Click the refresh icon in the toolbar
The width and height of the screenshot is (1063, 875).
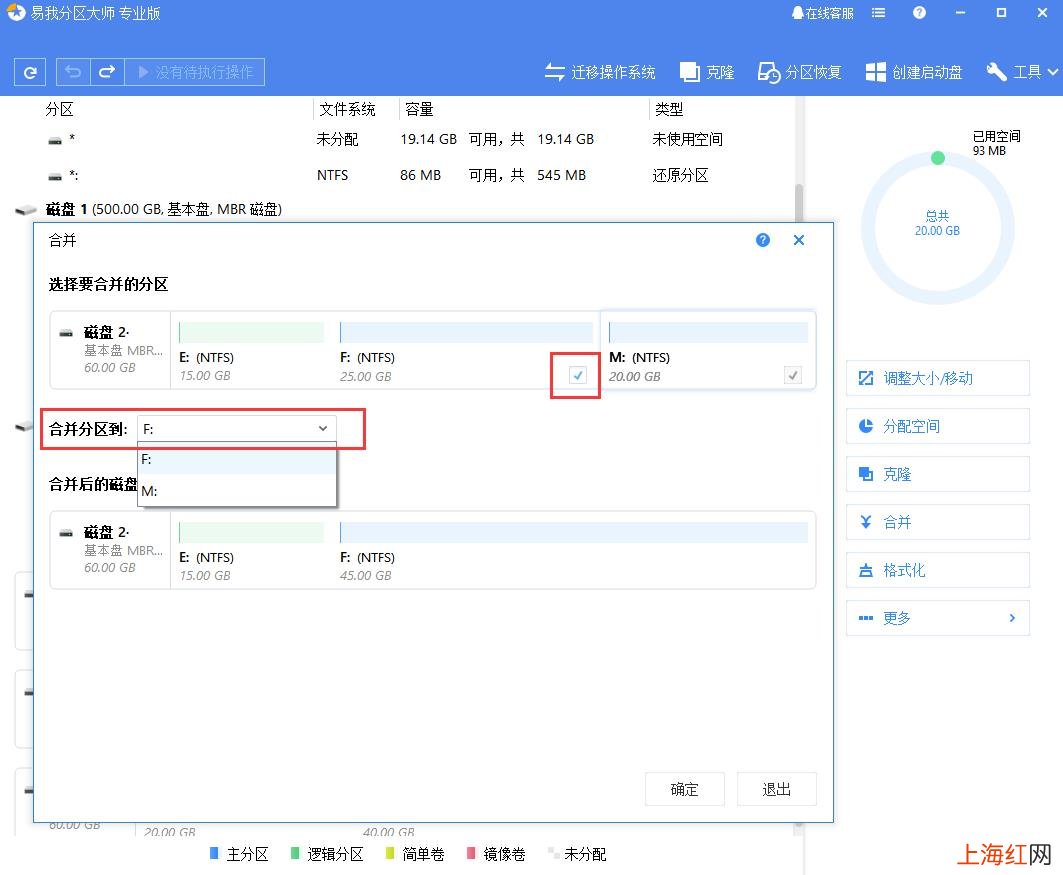[30, 72]
